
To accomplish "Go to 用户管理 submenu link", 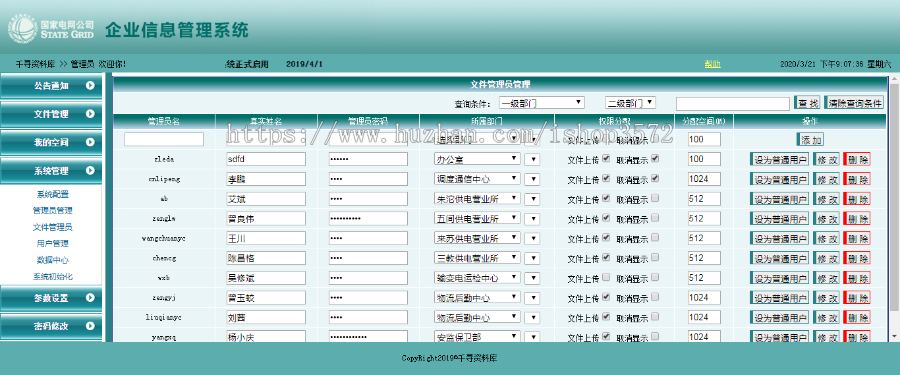I will click(53, 243).
